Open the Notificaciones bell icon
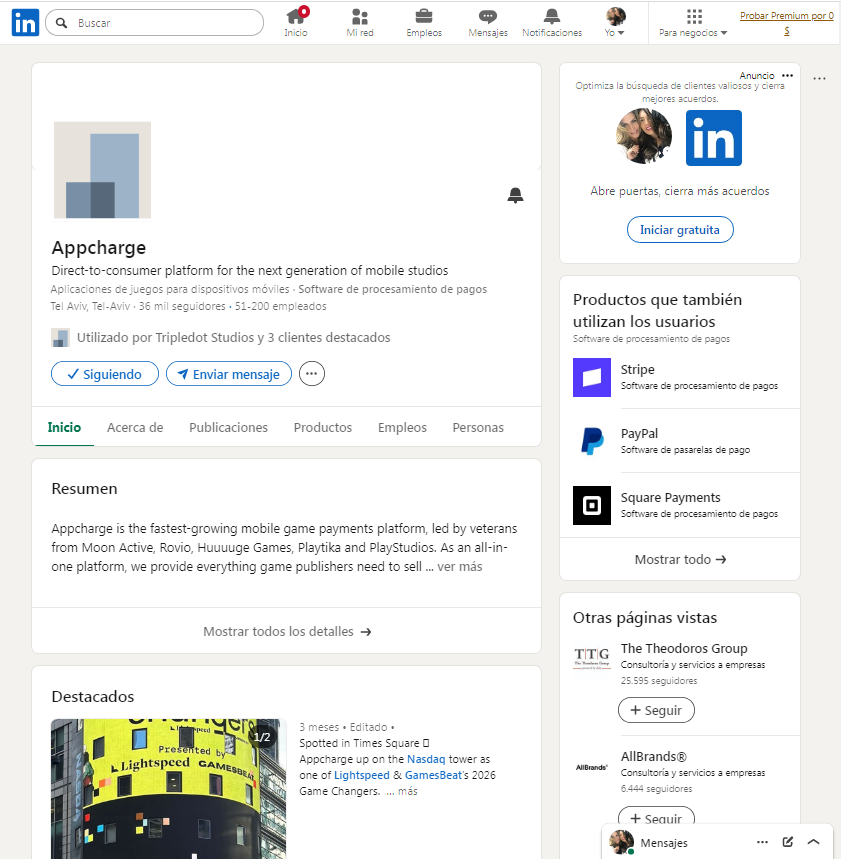841x859 pixels. click(x=552, y=22)
